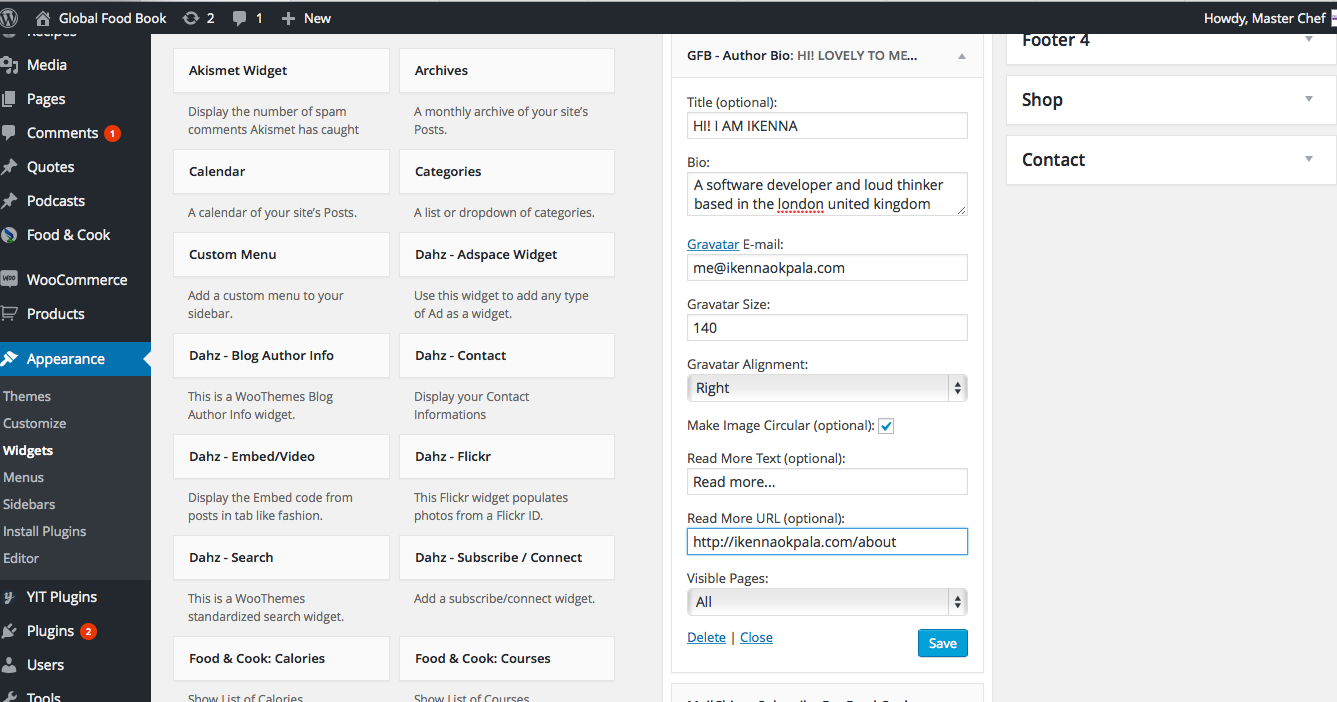Click the Quotes pin icon
This screenshot has height=702, width=1337.
(9, 167)
